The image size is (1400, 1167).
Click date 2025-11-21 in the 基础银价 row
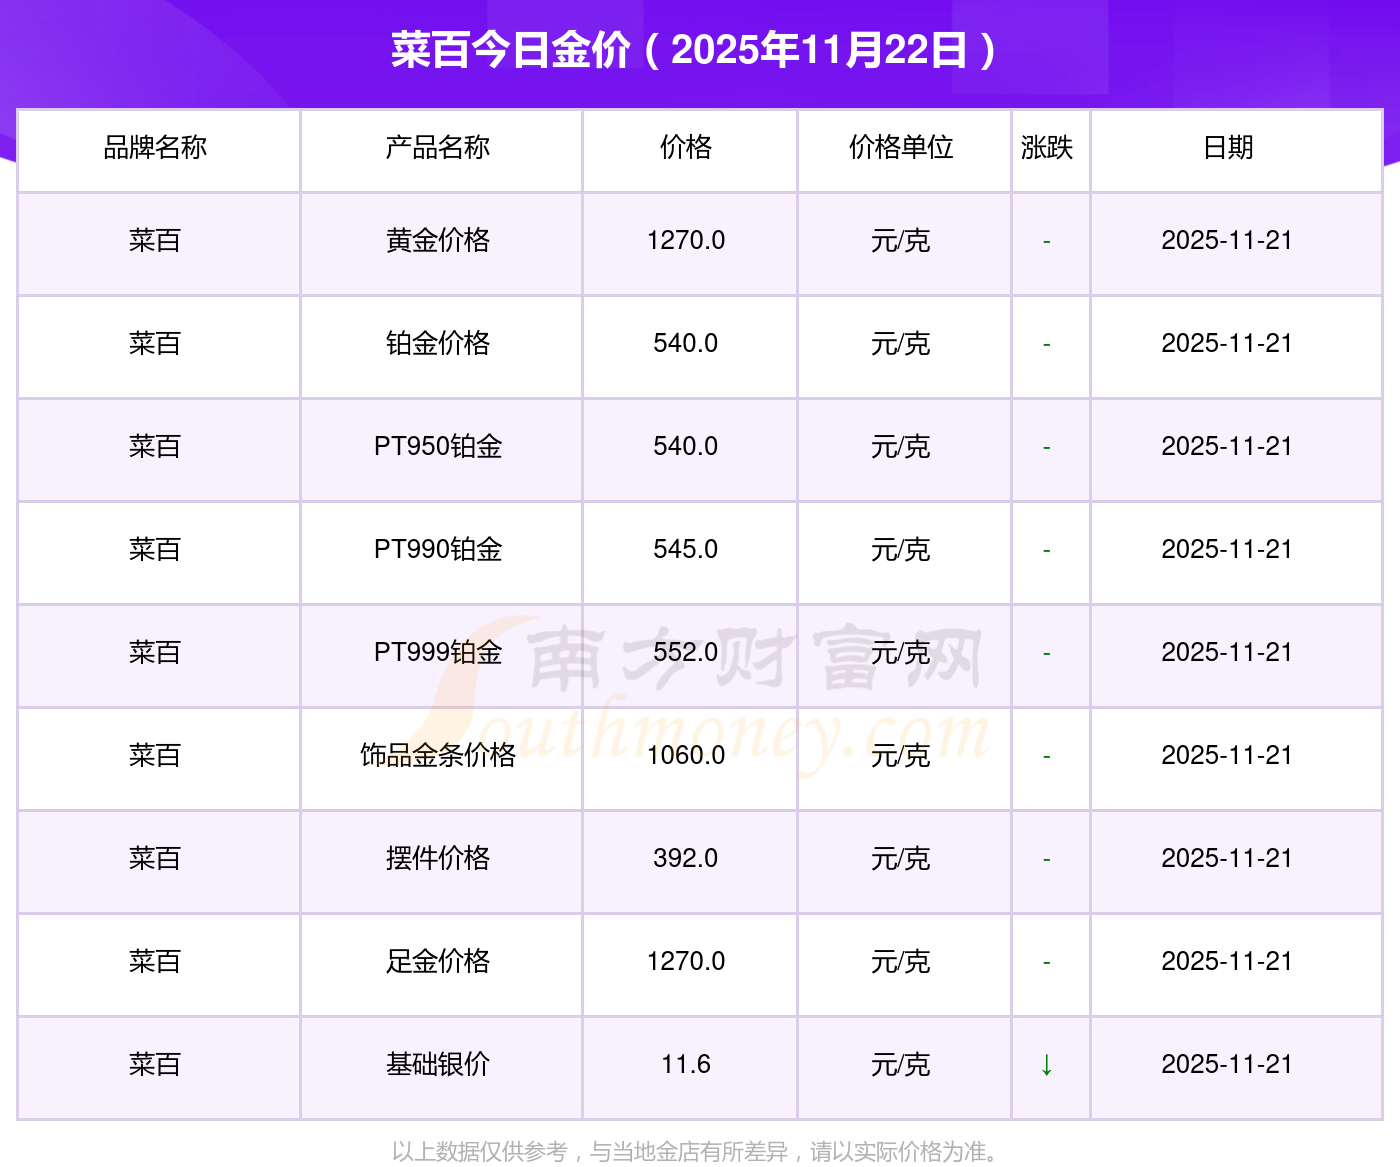coord(1227,1065)
